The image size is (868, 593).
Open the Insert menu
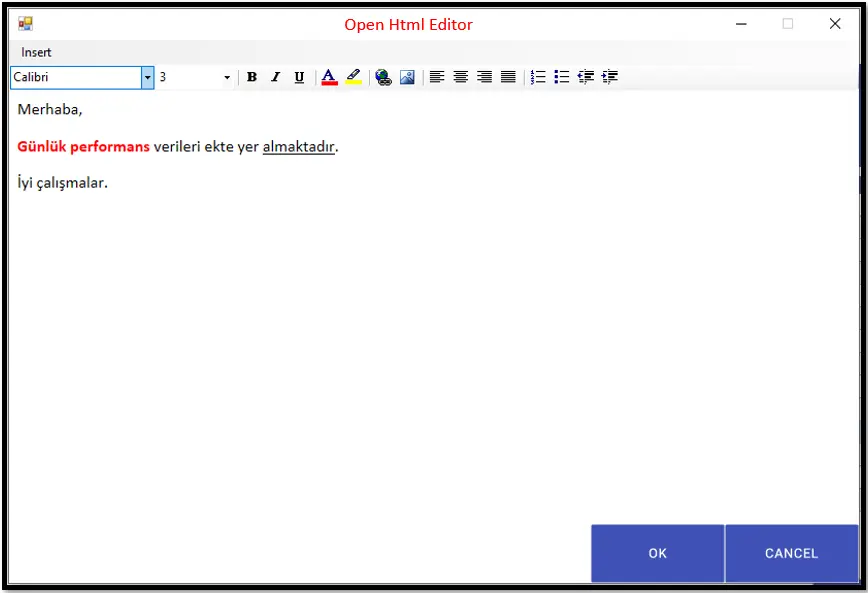(36, 52)
